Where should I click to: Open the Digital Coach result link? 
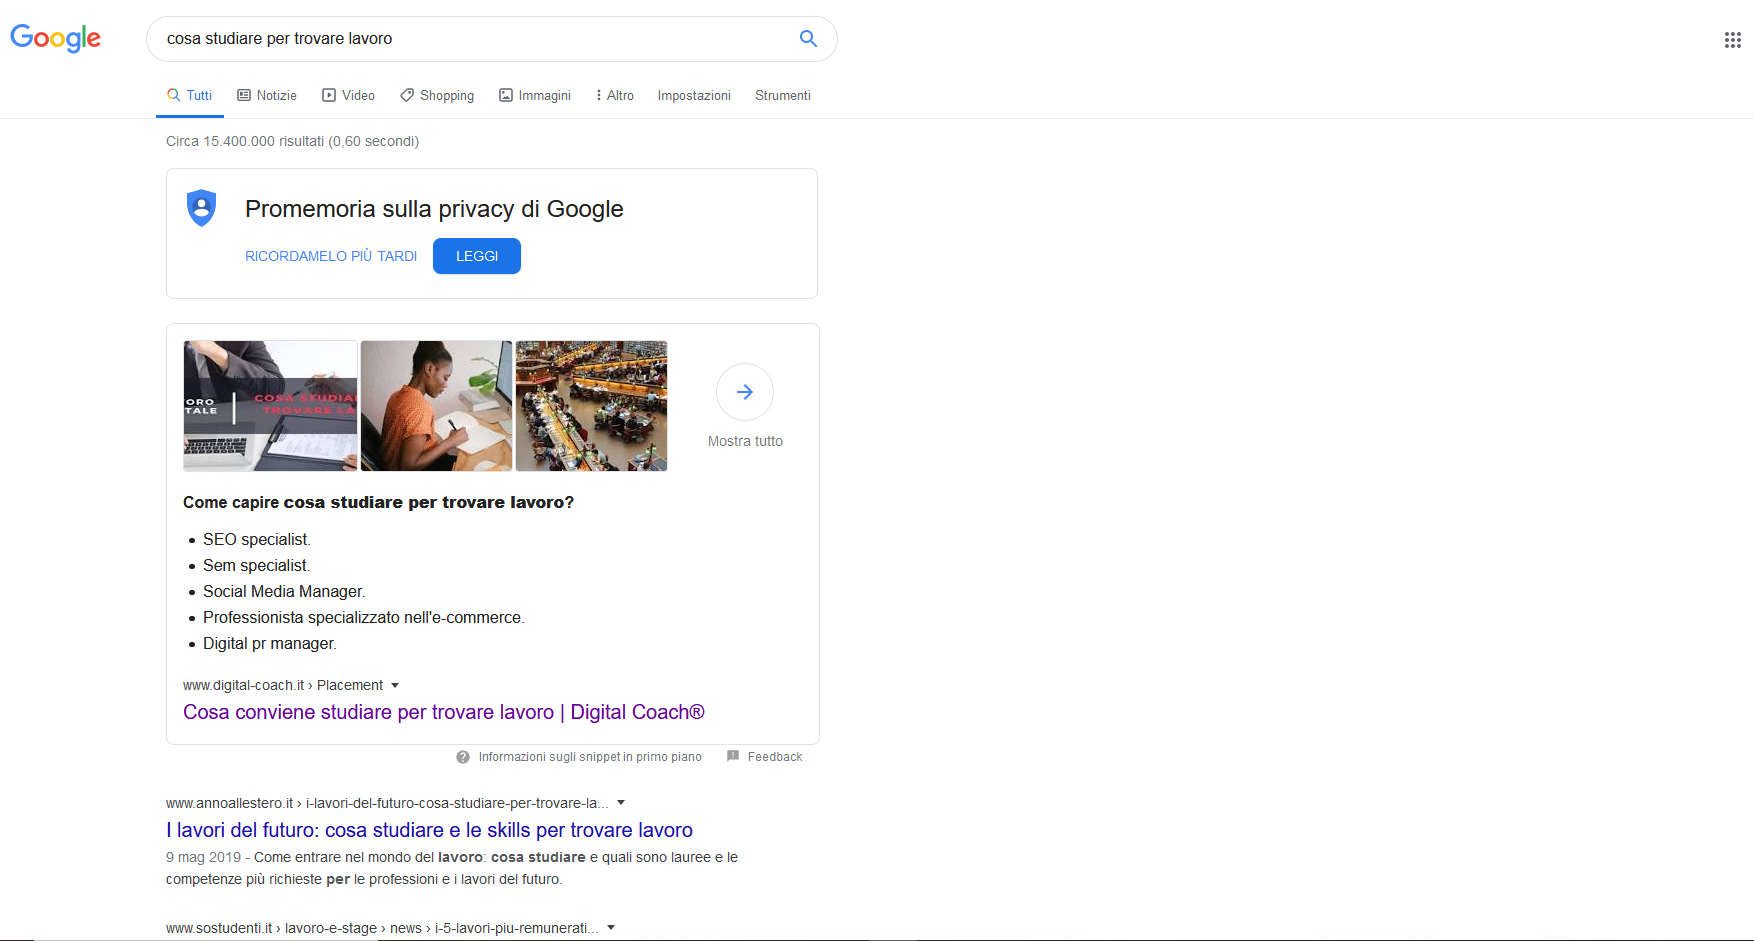(443, 712)
